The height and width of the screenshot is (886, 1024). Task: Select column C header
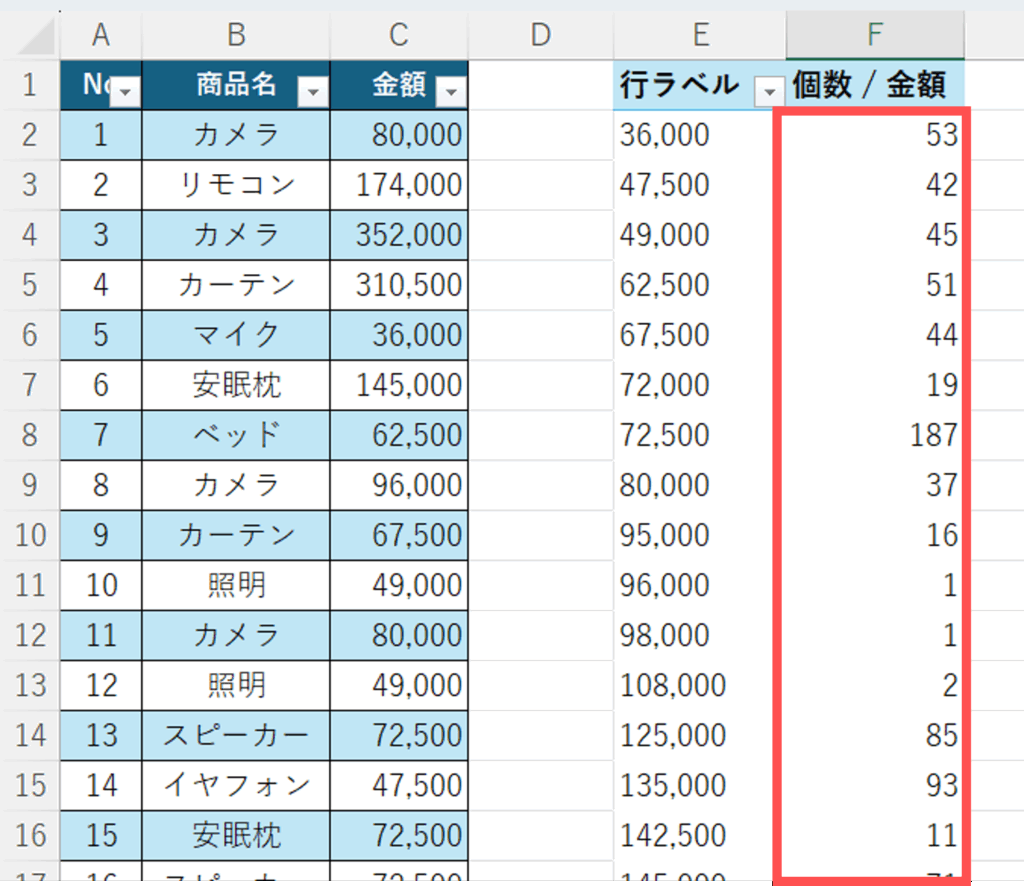click(399, 35)
